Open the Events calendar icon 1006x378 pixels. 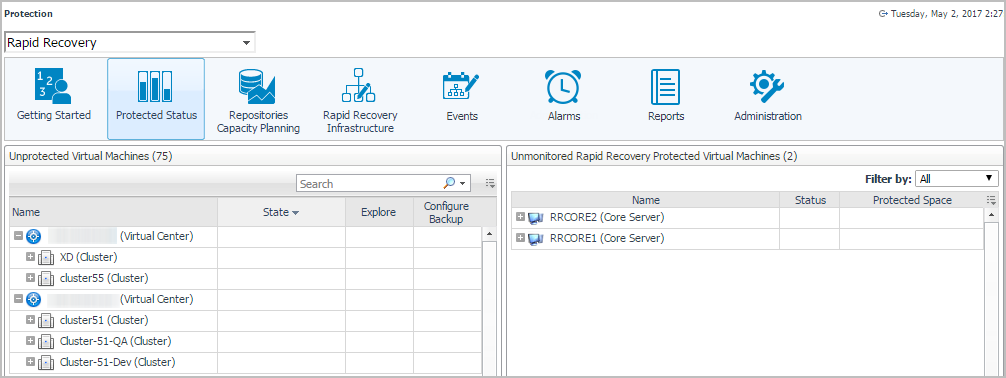pos(461,86)
